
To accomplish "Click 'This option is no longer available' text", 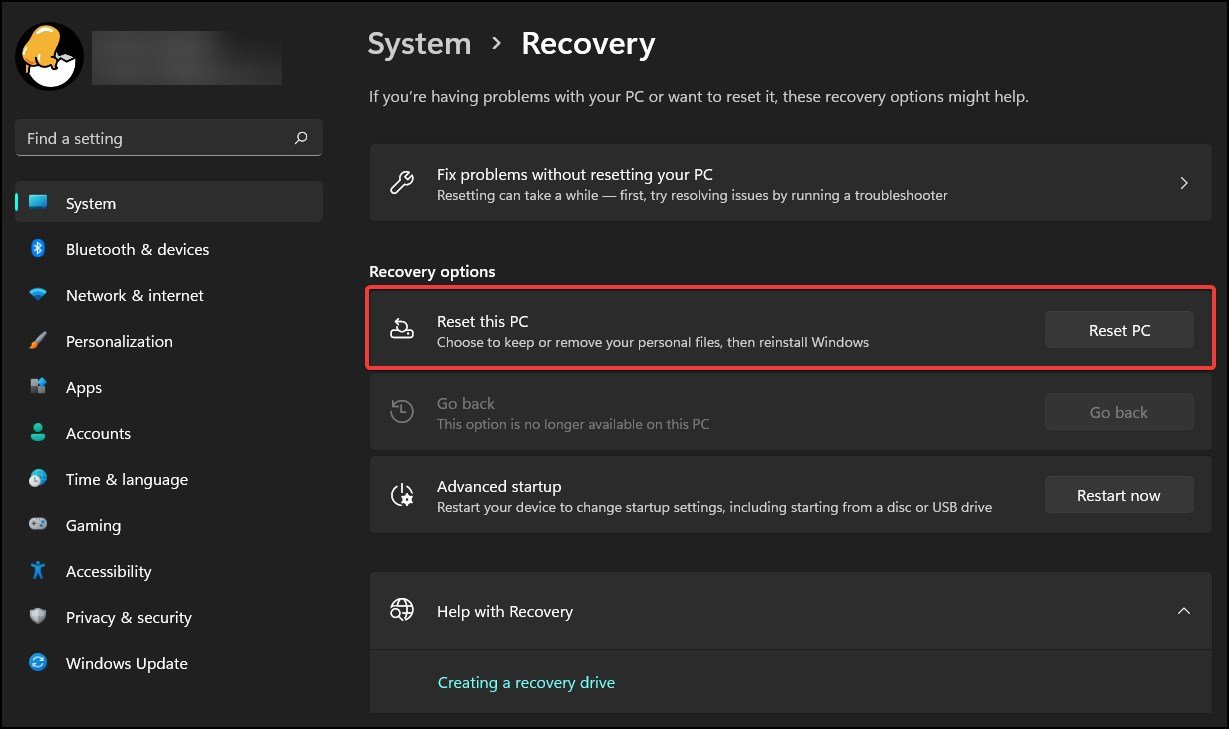I will [x=573, y=424].
